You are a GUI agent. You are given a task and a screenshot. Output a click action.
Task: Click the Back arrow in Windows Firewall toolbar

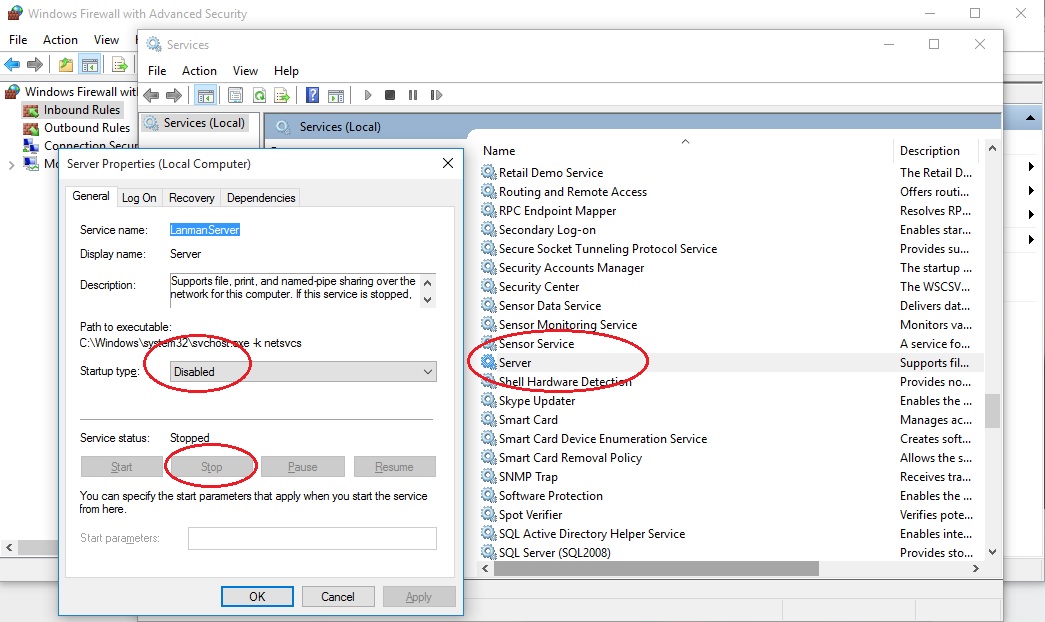(x=12, y=65)
